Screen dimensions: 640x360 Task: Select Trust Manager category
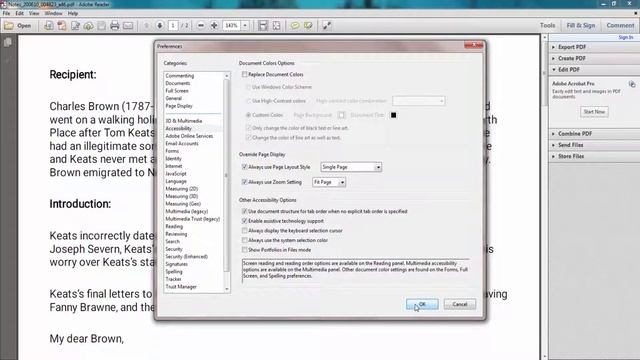pos(181,287)
